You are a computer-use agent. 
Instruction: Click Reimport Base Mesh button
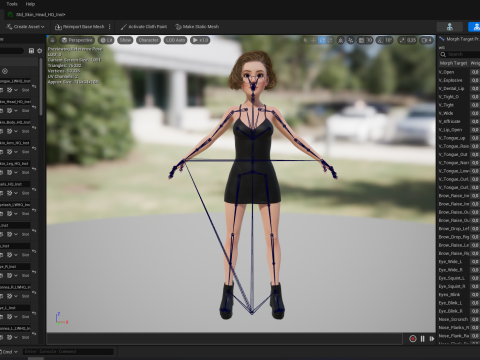pyautogui.click(x=80, y=27)
